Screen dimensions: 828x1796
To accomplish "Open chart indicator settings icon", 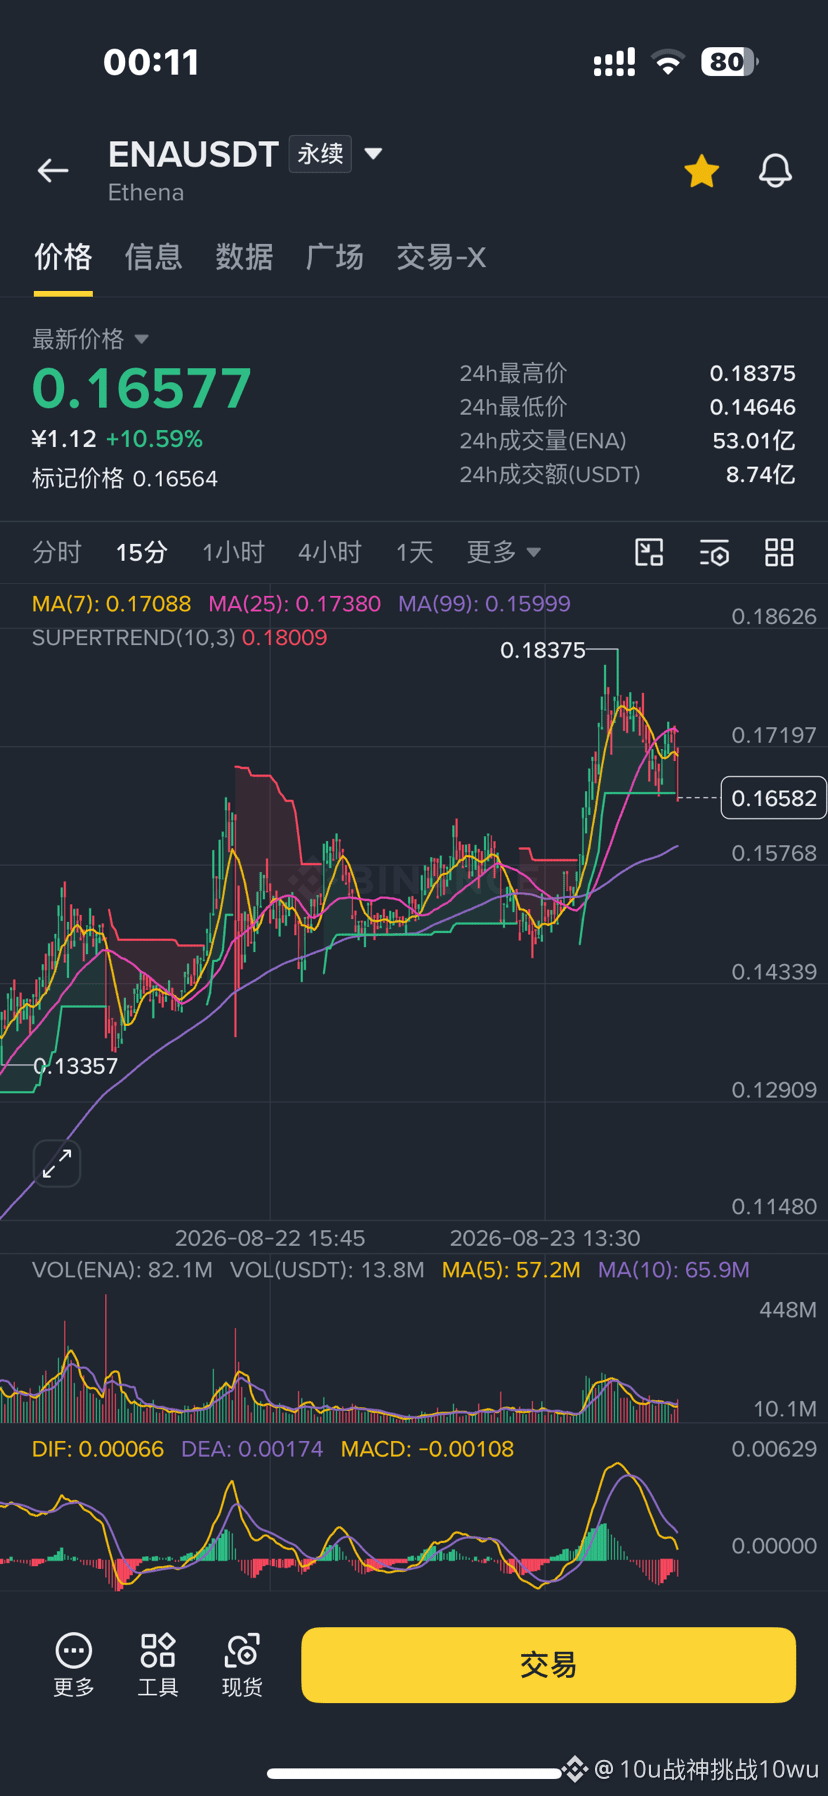I will [714, 552].
